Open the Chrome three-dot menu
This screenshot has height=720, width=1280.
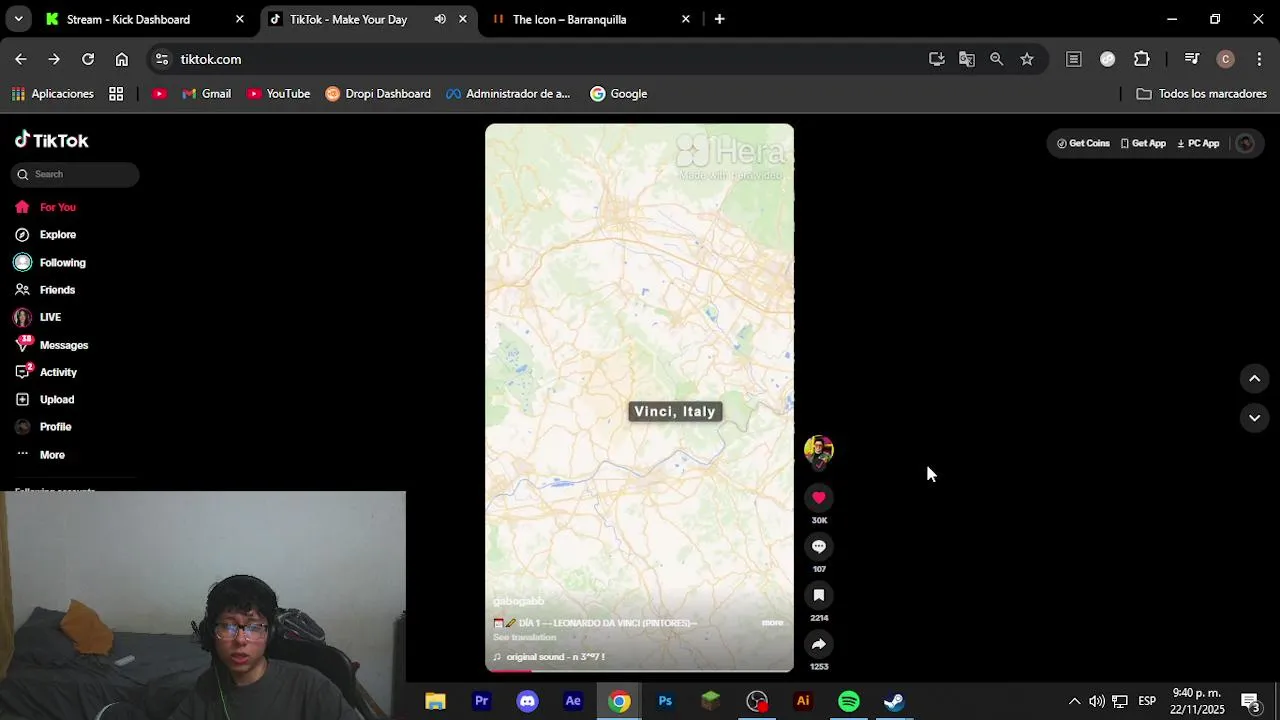point(1258,59)
